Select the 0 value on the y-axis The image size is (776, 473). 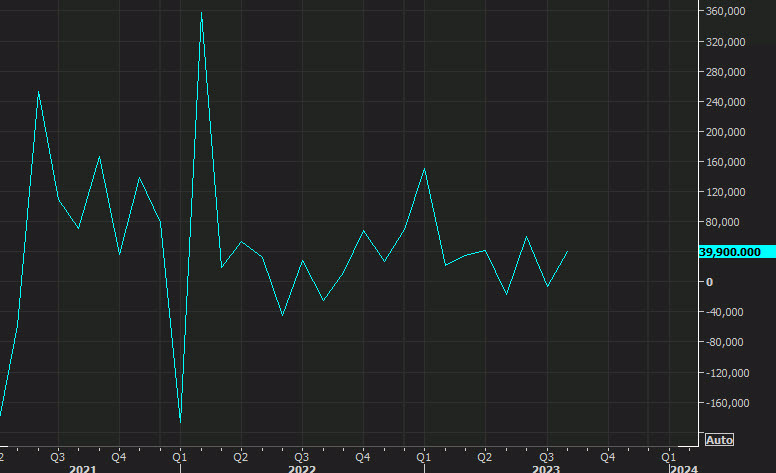pos(709,282)
